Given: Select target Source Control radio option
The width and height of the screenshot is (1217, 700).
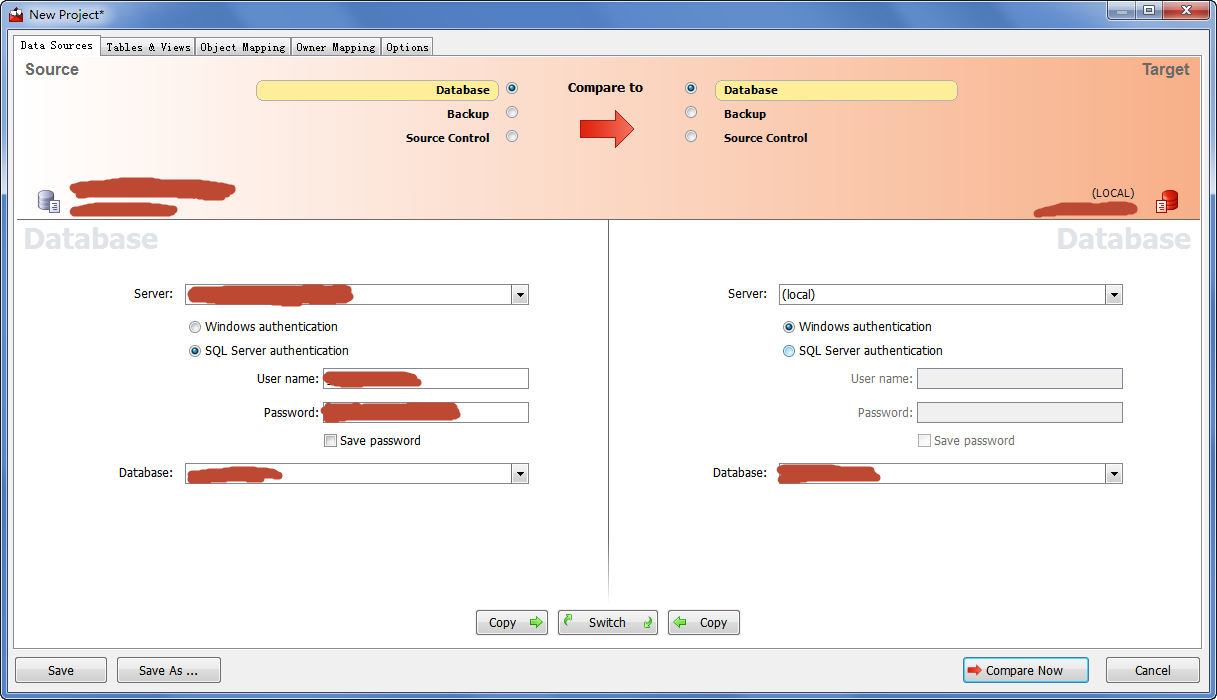Looking at the screenshot, I should (x=691, y=136).
